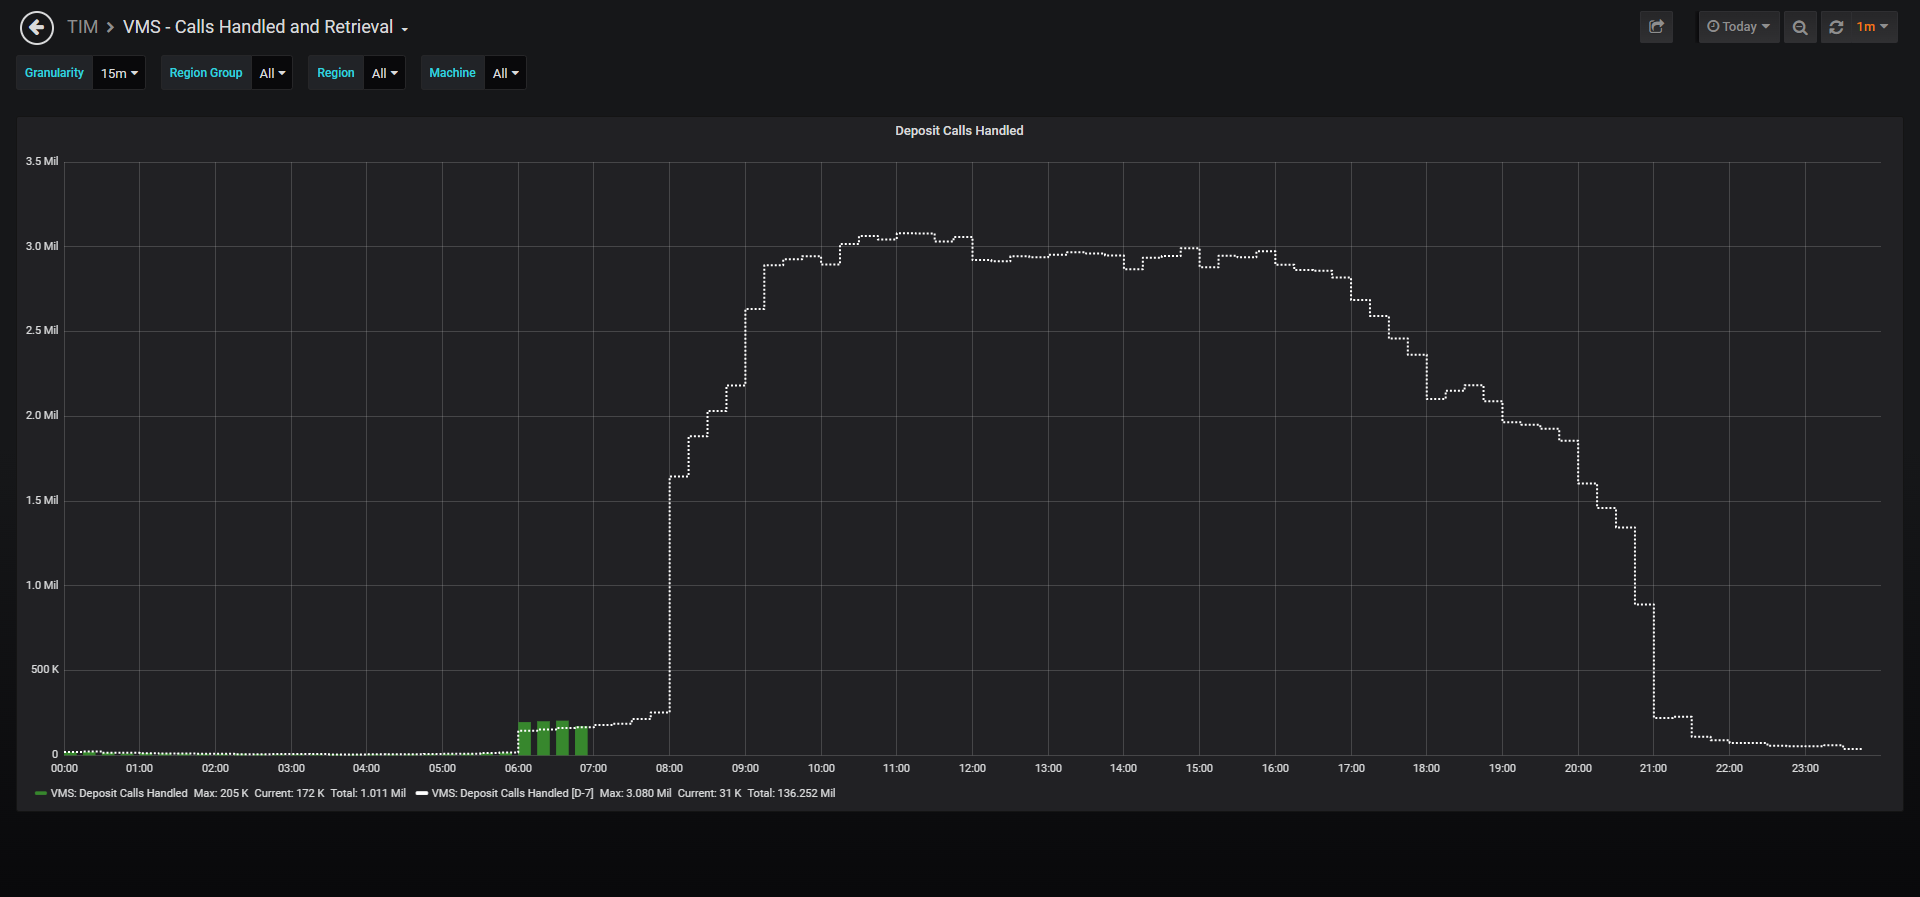Click the 08:00 x-axis time label
1920x897 pixels.
[x=669, y=768]
